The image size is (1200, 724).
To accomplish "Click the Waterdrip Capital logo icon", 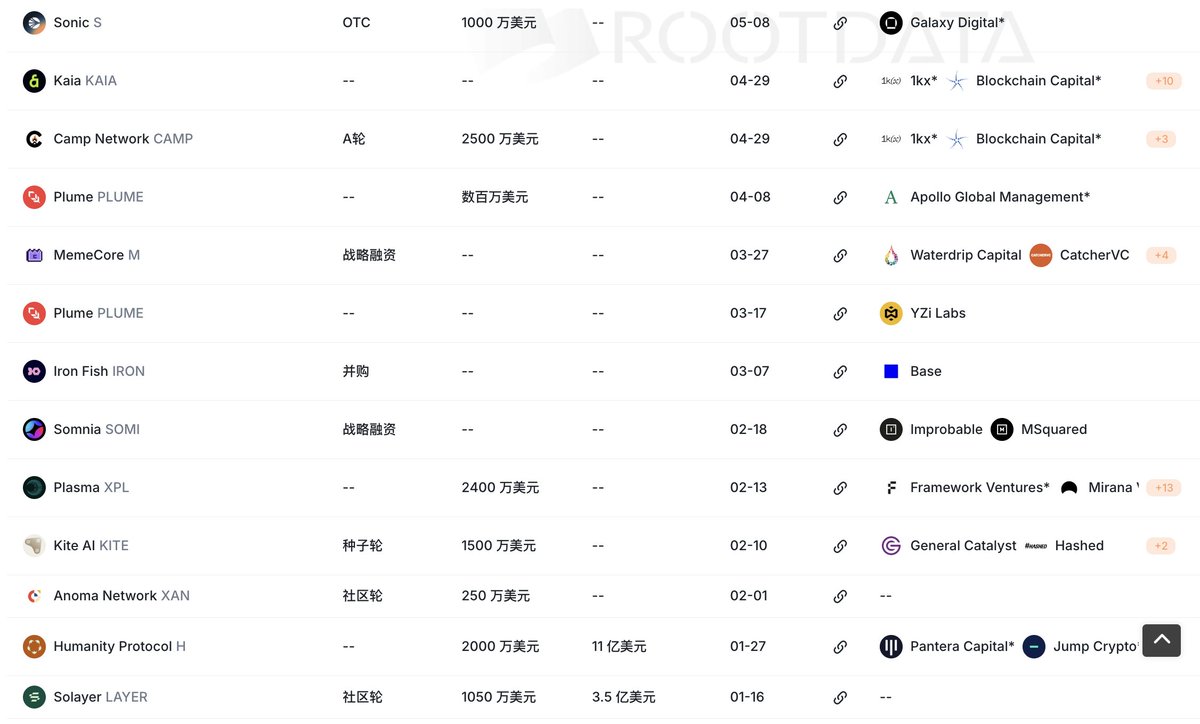I will click(x=891, y=255).
